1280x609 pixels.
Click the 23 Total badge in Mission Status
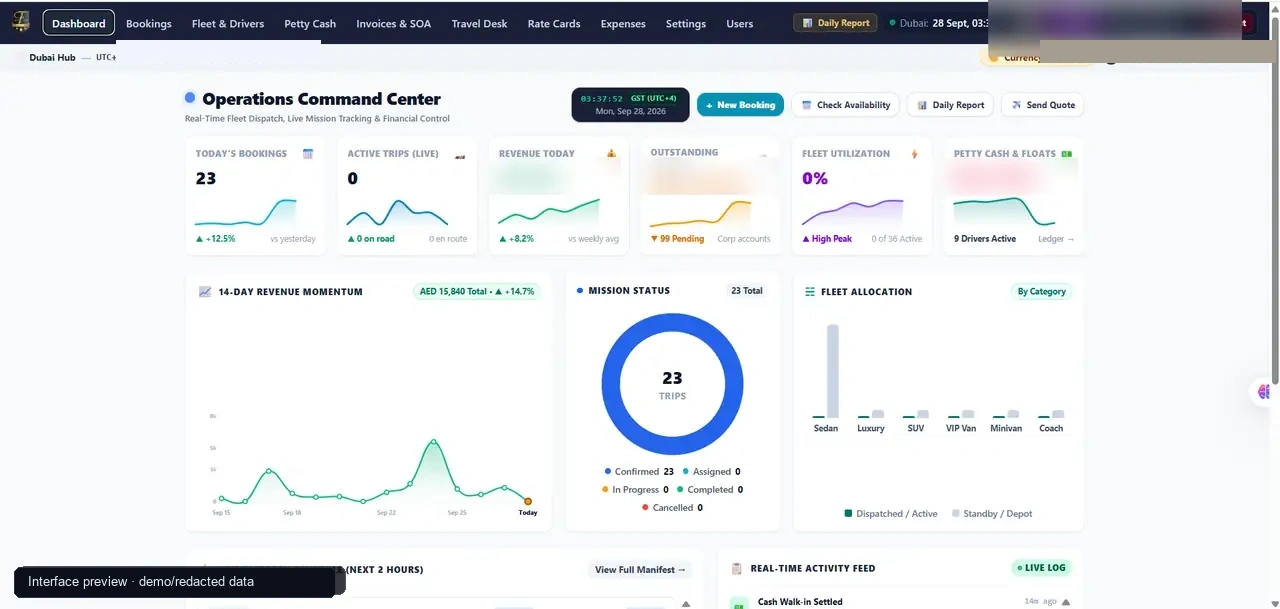[x=746, y=291]
